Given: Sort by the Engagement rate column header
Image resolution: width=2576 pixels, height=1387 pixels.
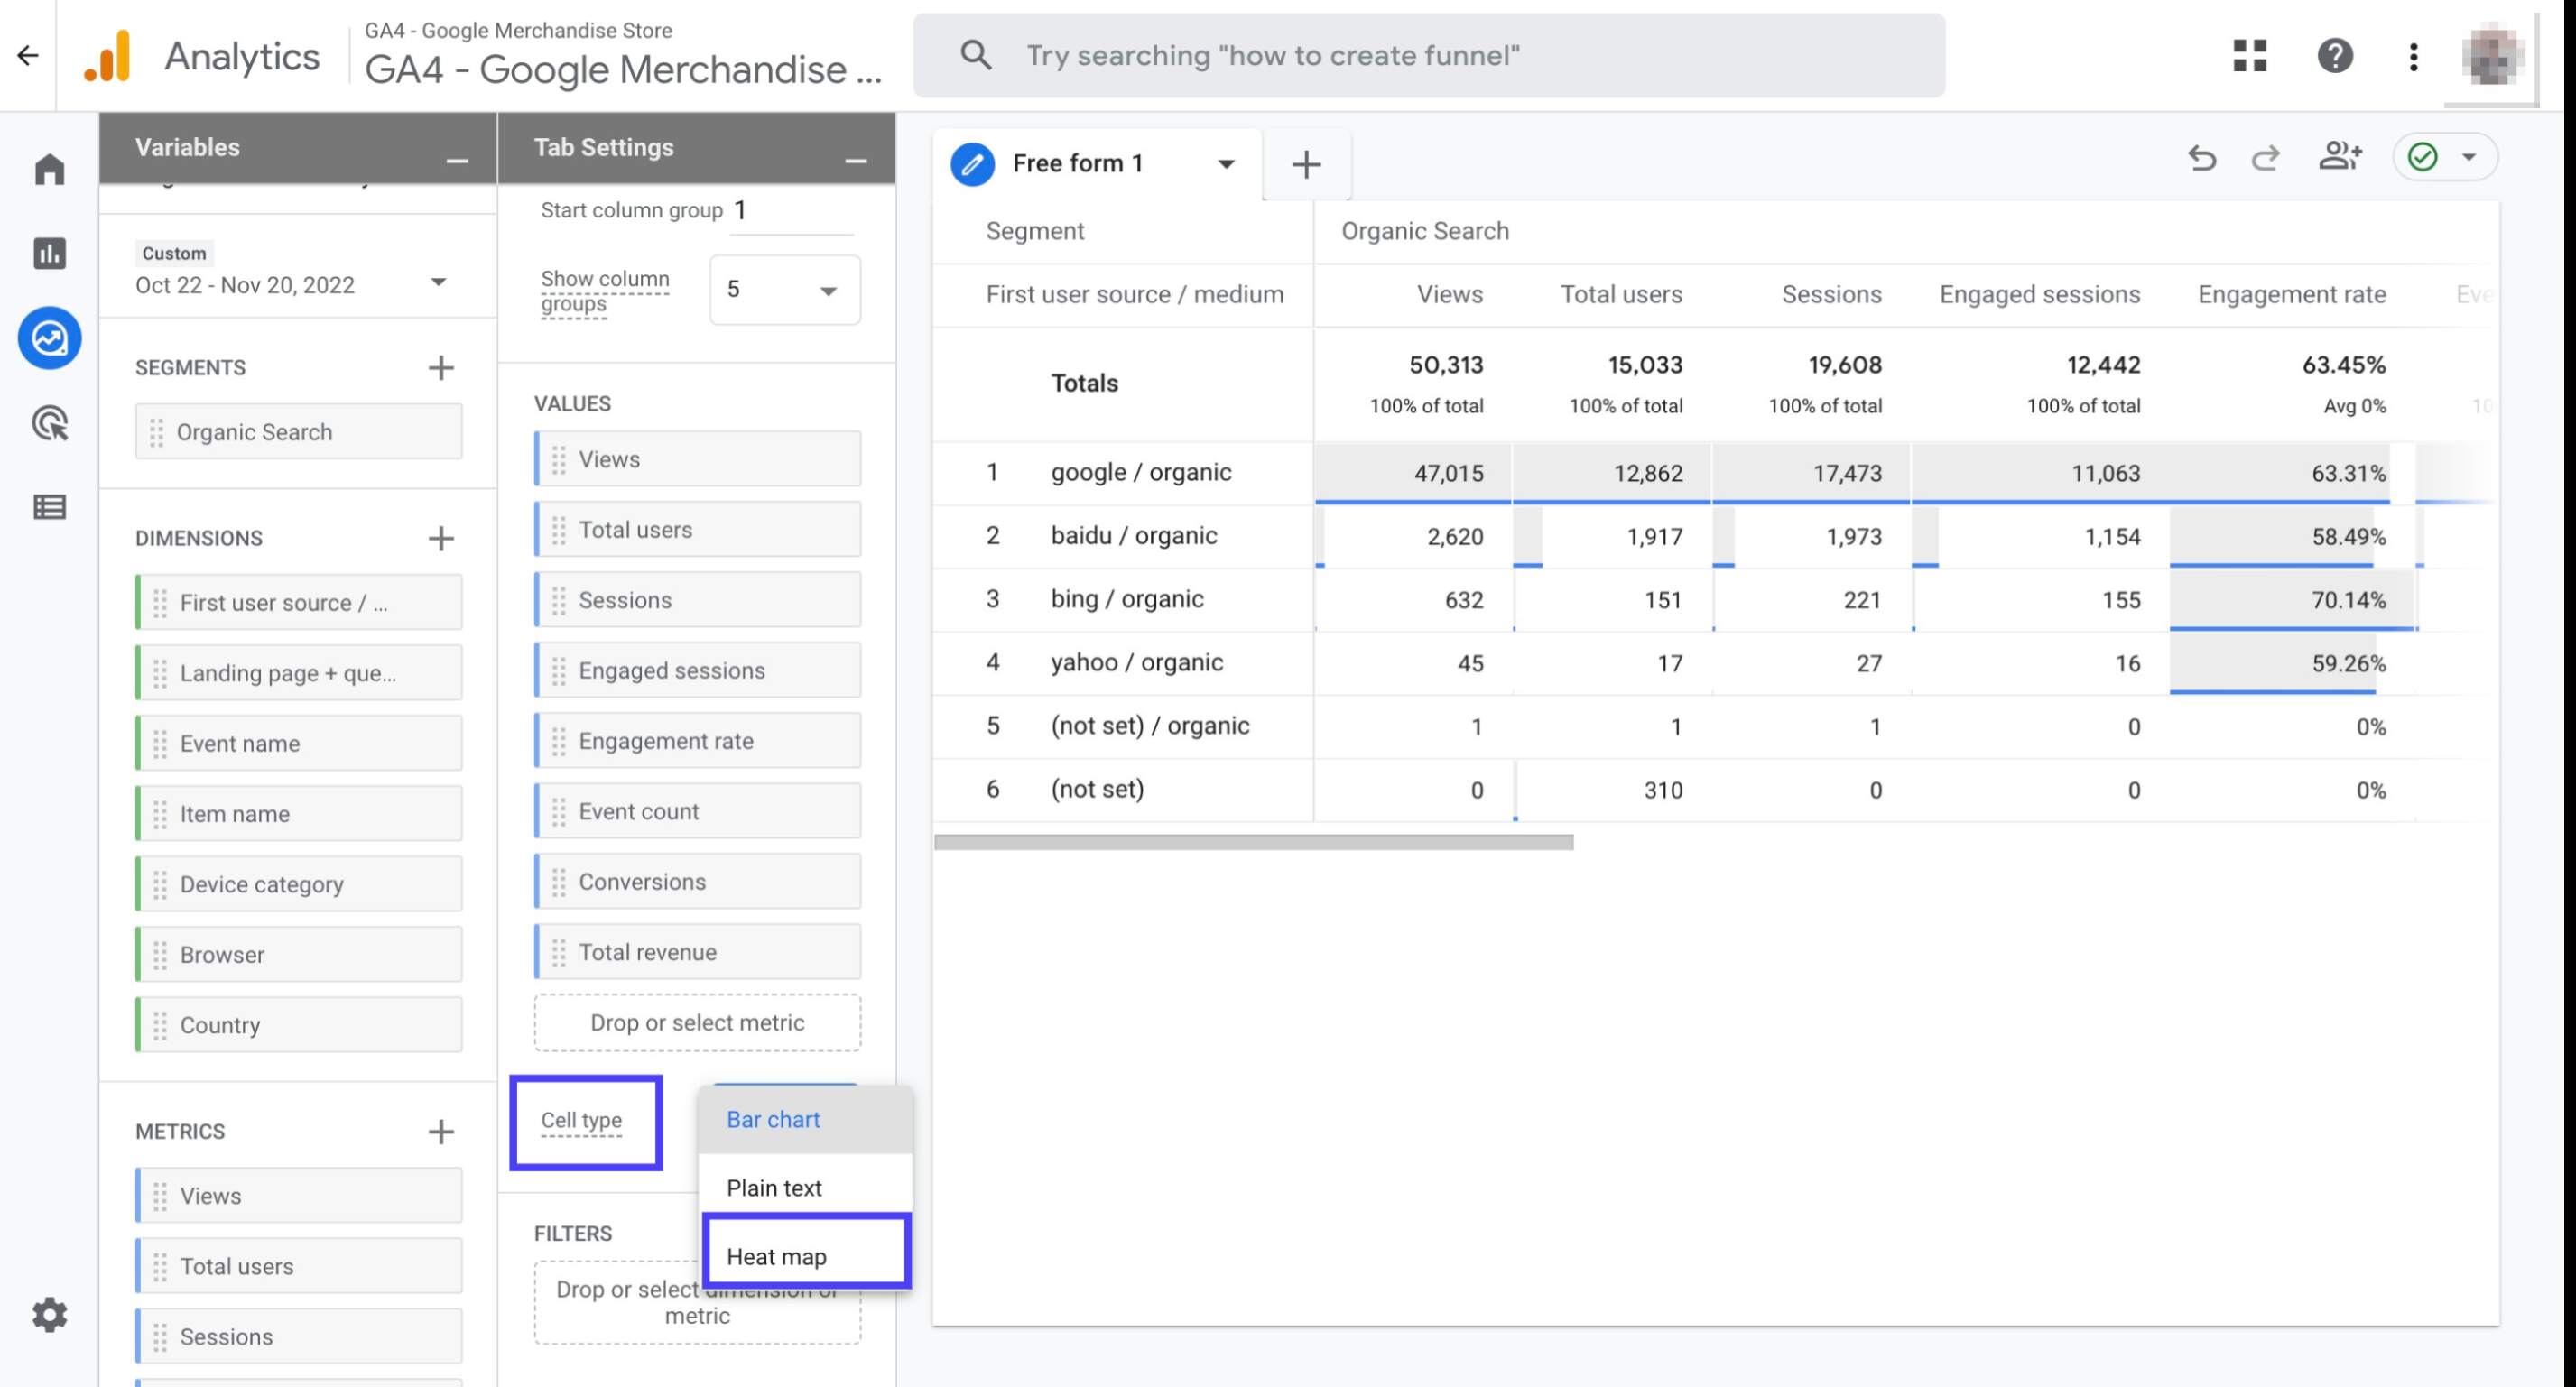Looking at the screenshot, I should 2291,295.
